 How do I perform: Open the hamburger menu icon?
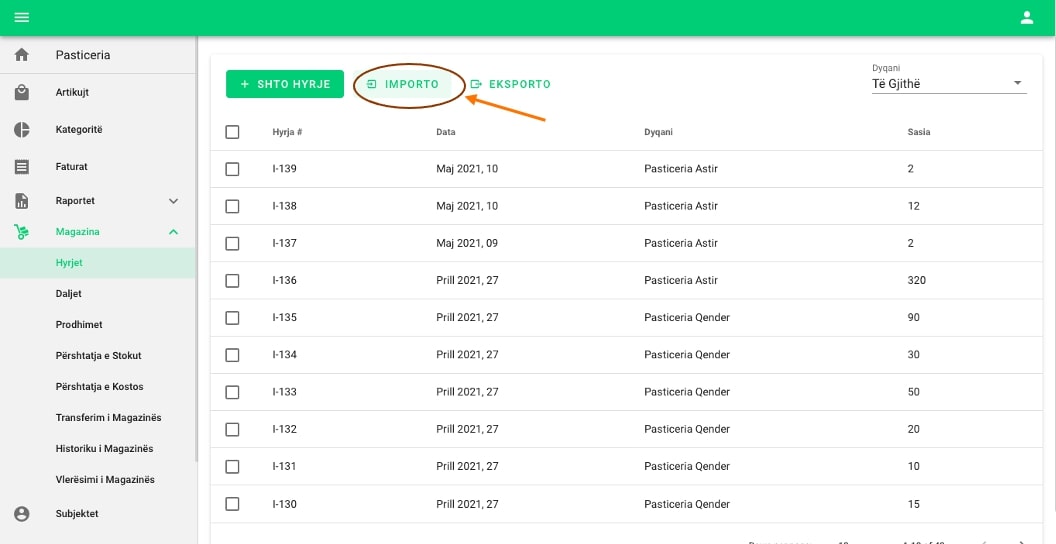21,17
